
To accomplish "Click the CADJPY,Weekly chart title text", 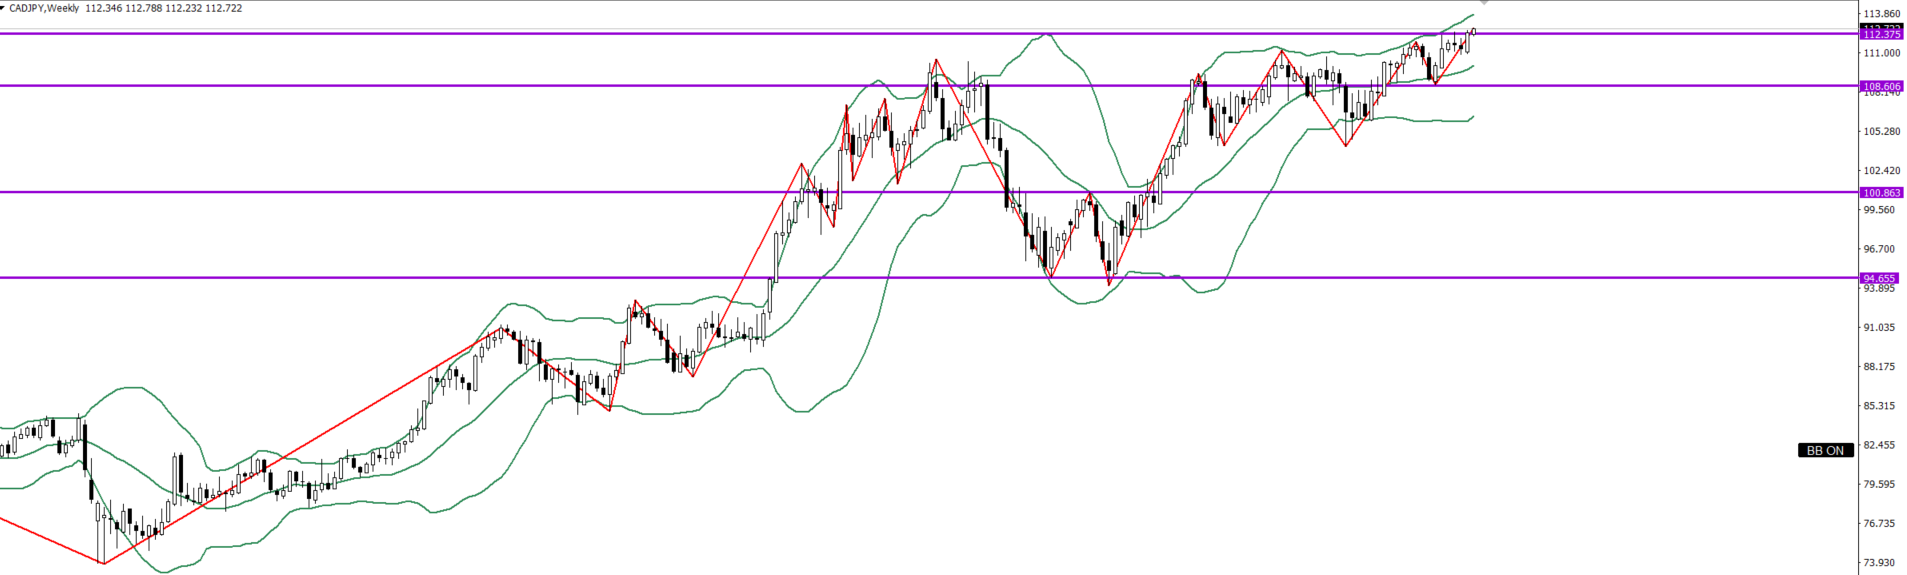I will pyautogui.click(x=45, y=8).
